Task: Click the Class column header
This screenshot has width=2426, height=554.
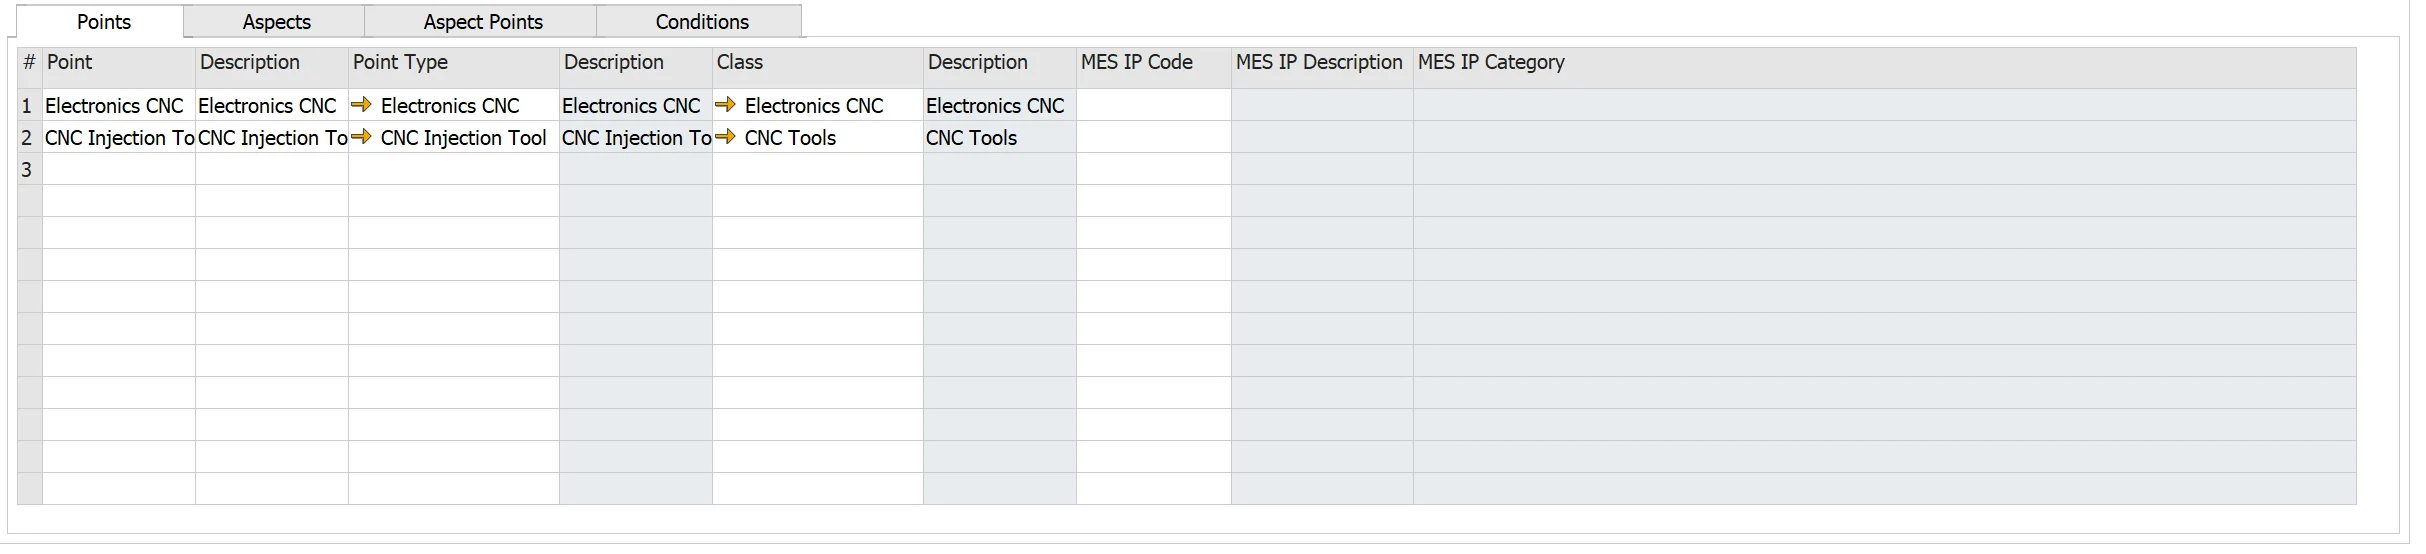Action: [817, 63]
